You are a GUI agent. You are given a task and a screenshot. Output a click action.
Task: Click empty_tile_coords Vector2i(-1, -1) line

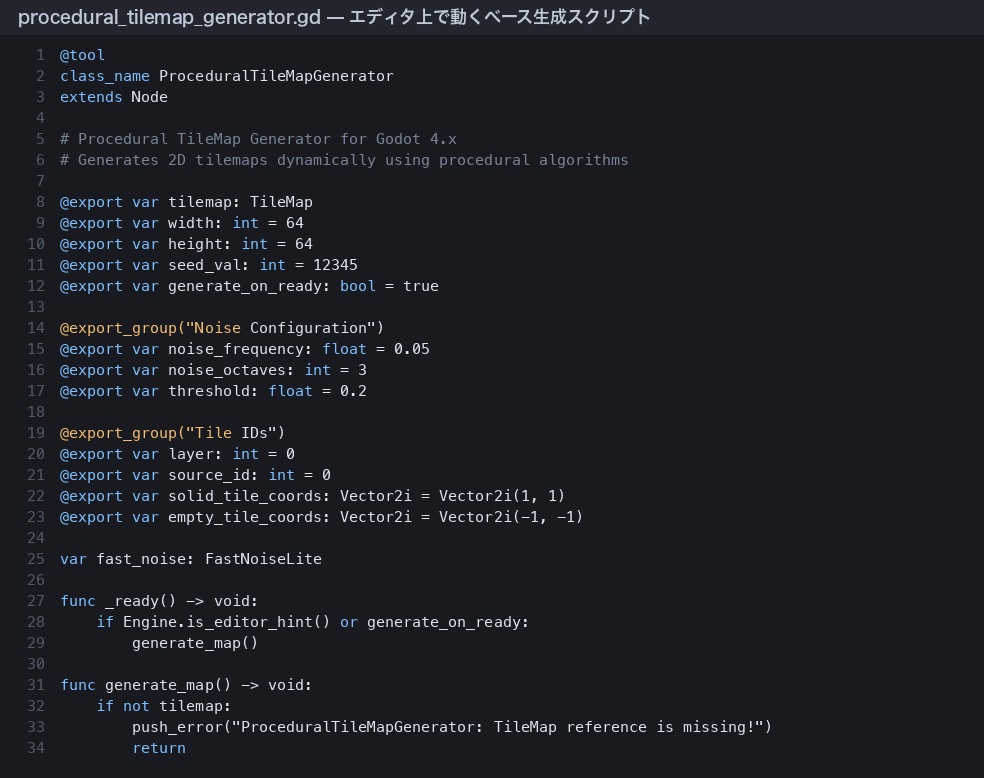[x=321, y=518]
